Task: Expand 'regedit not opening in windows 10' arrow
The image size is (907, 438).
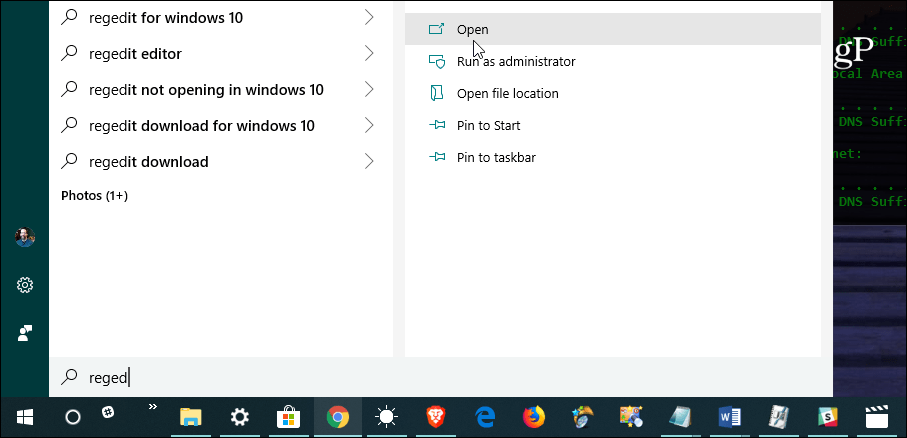Action: point(369,90)
